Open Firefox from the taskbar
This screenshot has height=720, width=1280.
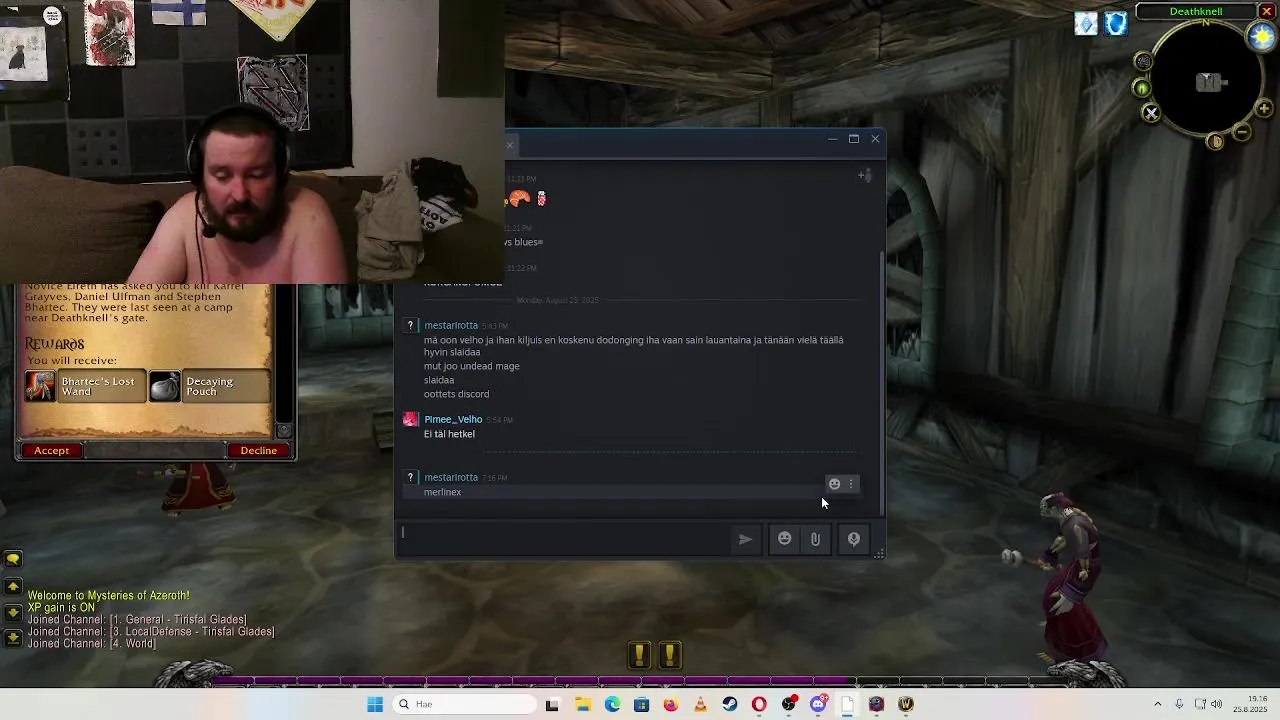tap(671, 704)
